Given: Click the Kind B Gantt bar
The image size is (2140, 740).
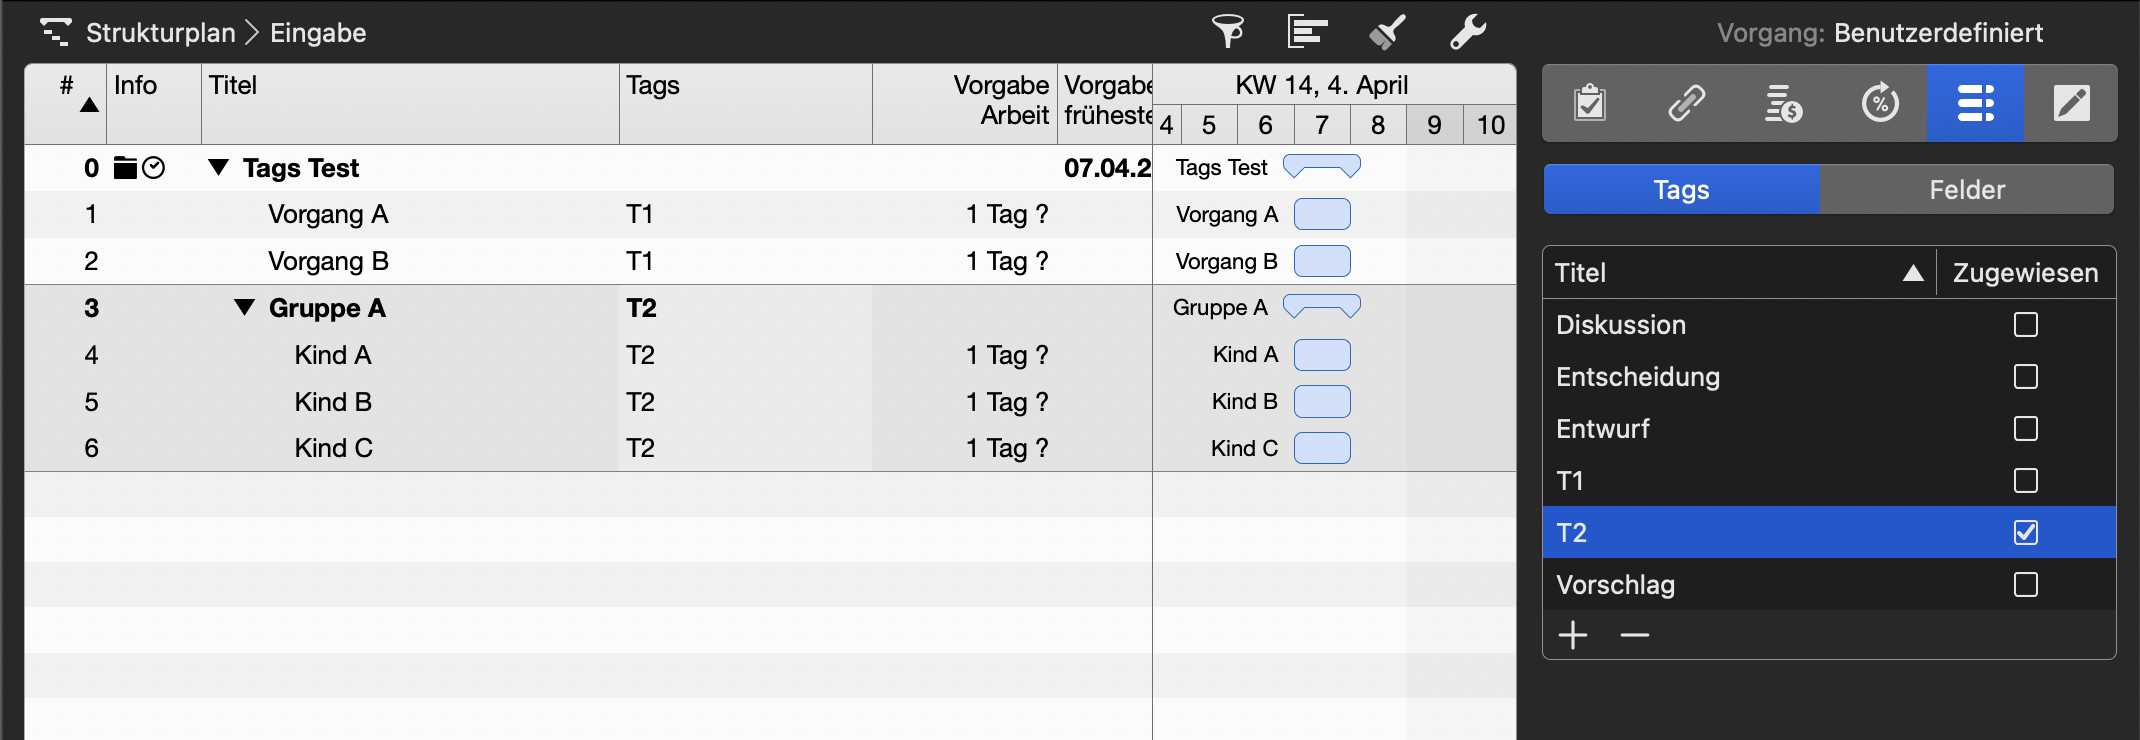Looking at the screenshot, I should click(x=1322, y=401).
